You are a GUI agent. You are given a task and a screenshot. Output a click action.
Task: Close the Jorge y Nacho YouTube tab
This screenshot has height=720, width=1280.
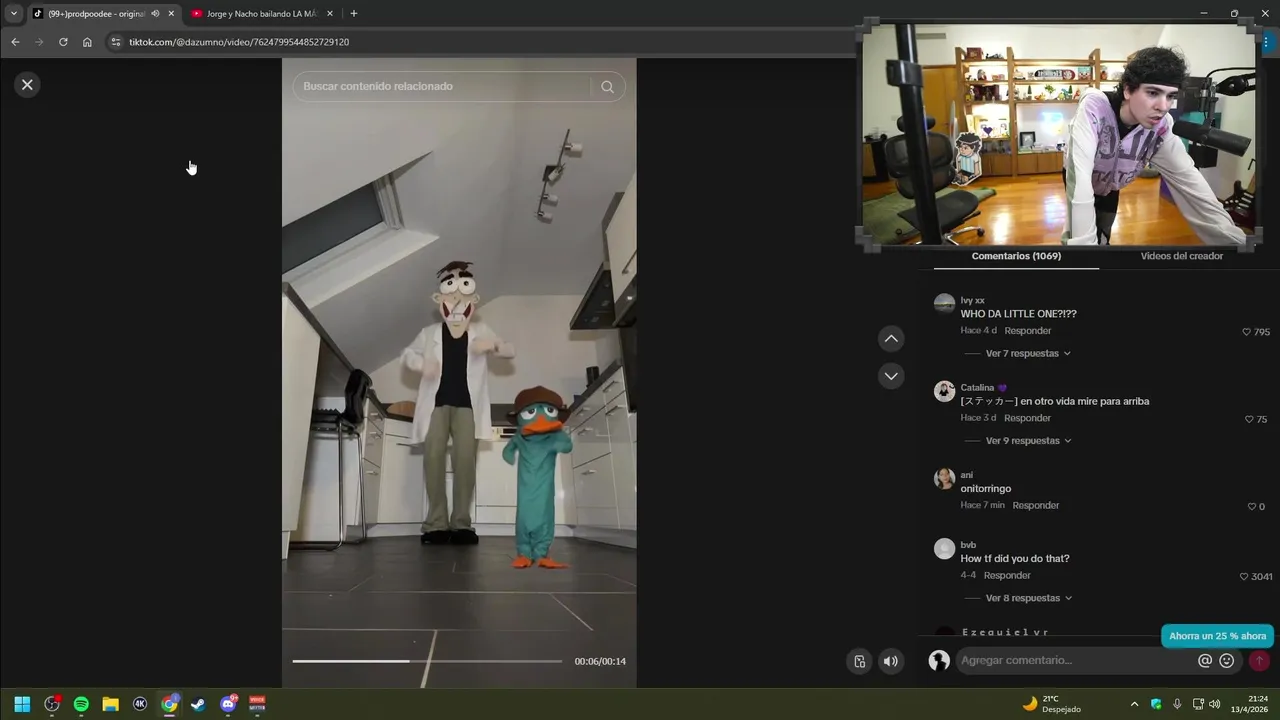click(x=330, y=14)
